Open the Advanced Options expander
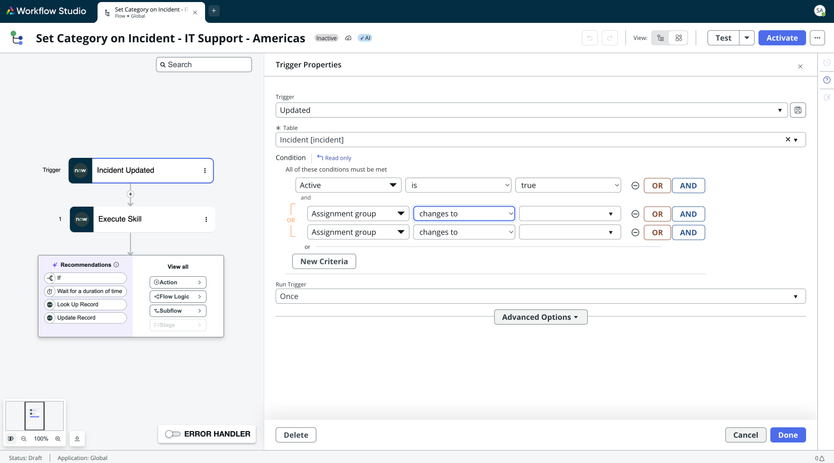The height and width of the screenshot is (463, 834). [x=540, y=317]
